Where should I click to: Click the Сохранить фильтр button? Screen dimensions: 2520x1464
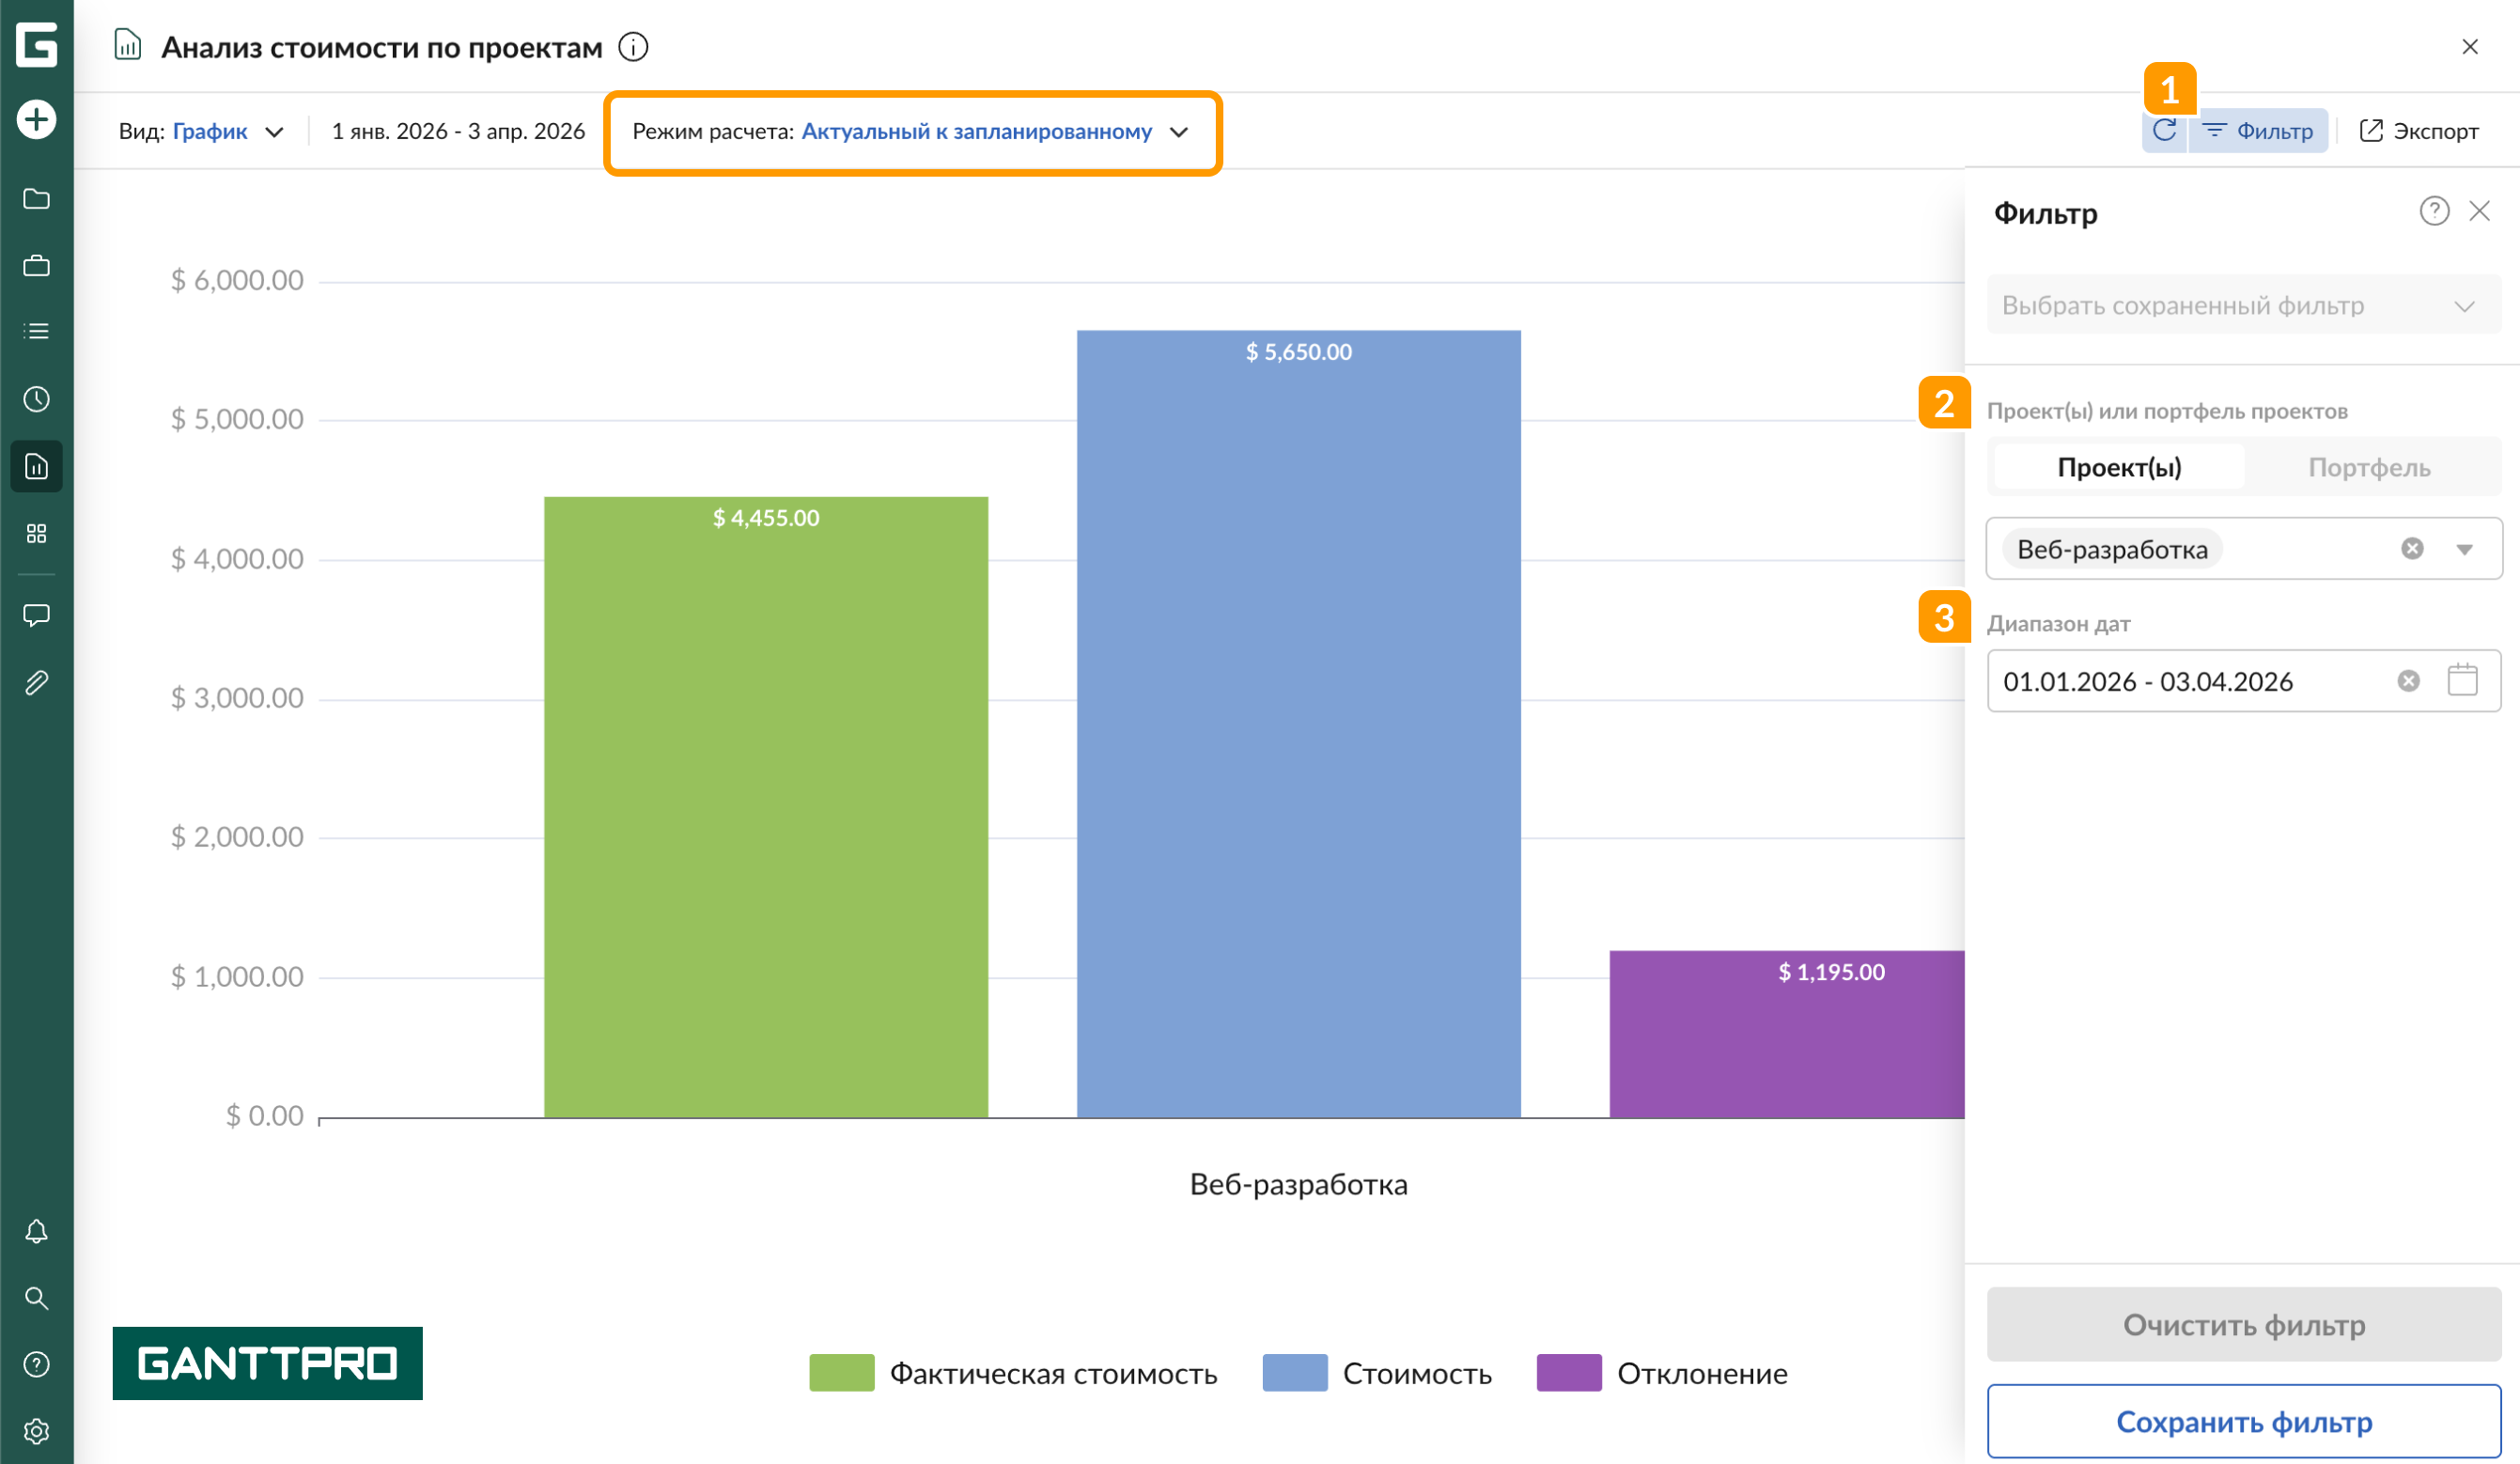pos(2243,1421)
